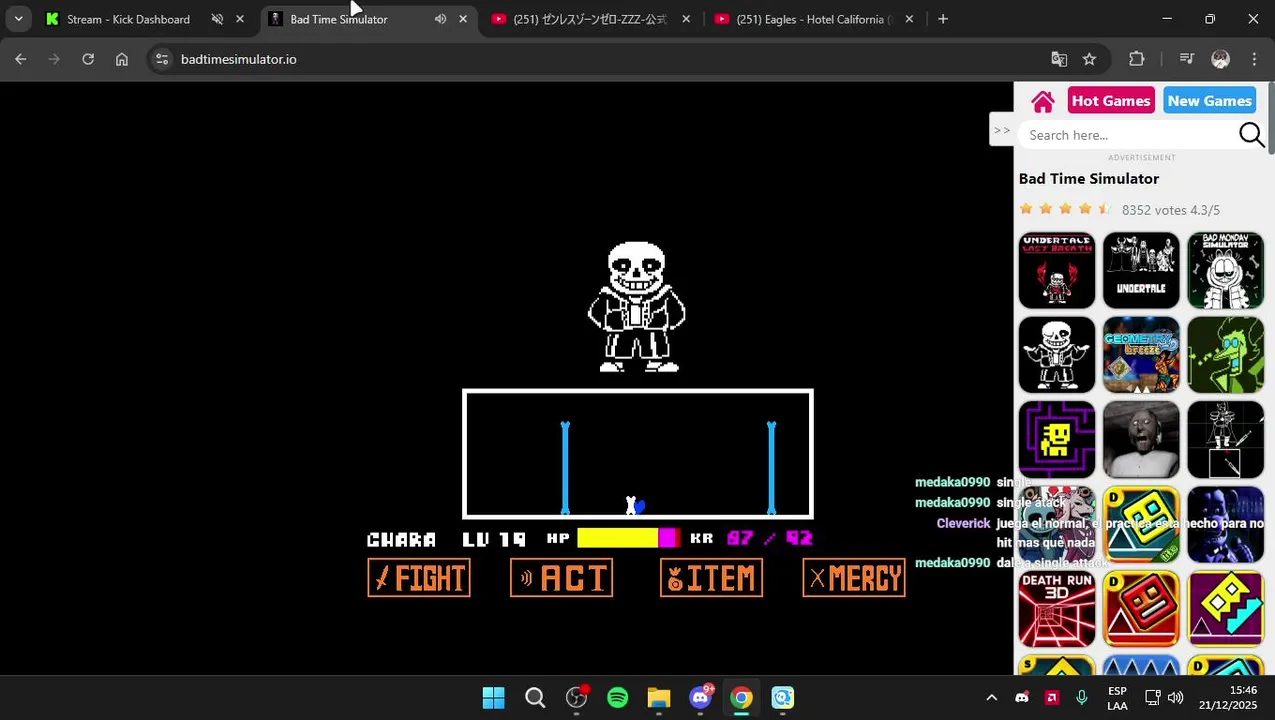Open a new browser tab
The height and width of the screenshot is (720, 1275).
[942, 19]
